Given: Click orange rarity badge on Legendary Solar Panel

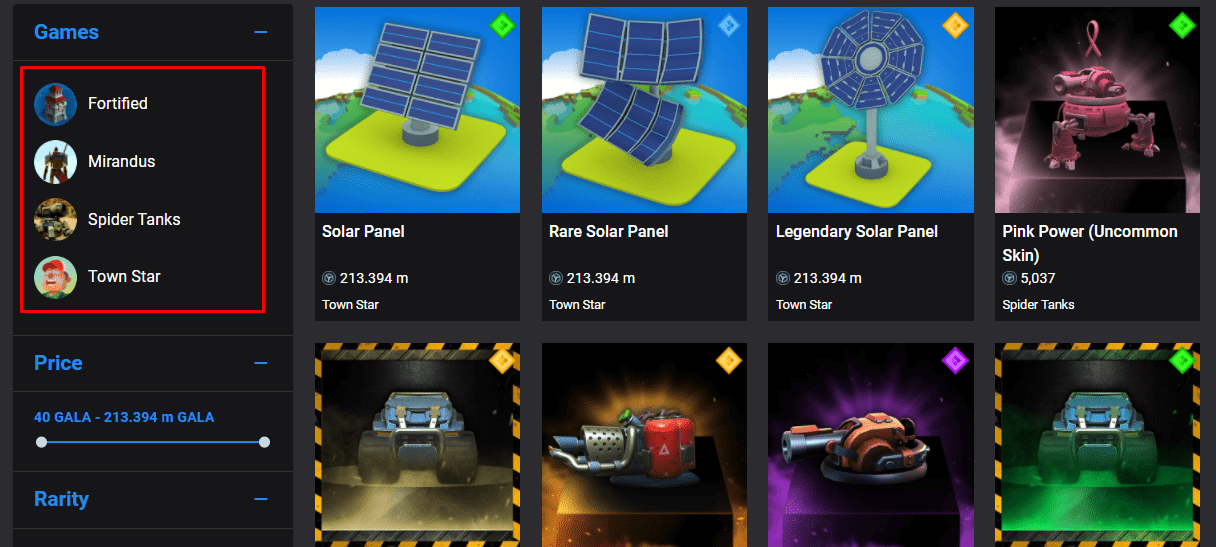Looking at the screenshot, I should 956,25.
